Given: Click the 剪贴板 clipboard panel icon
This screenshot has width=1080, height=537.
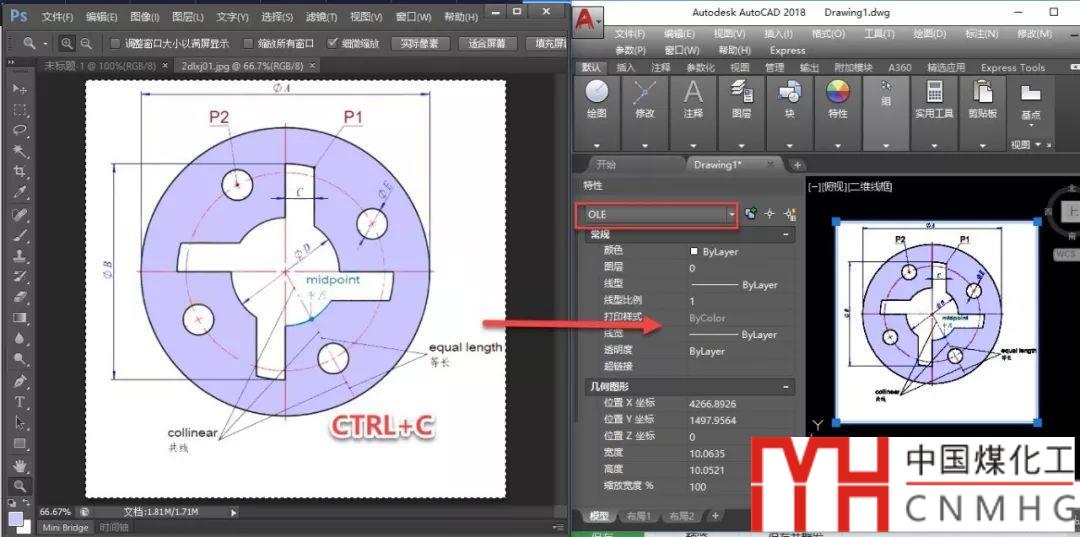Looking at the screenshot, I should pos(984,93).
